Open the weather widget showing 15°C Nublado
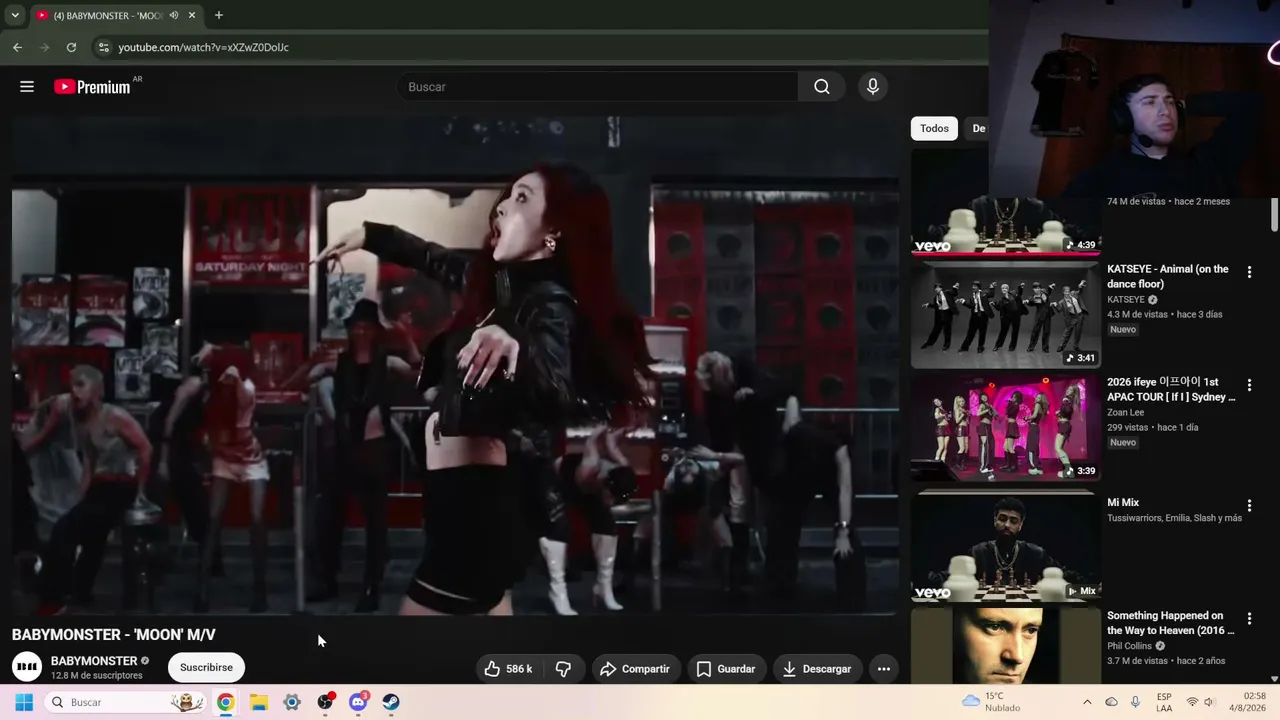This screenshot has width=1280, height=720. click(991, 702)
